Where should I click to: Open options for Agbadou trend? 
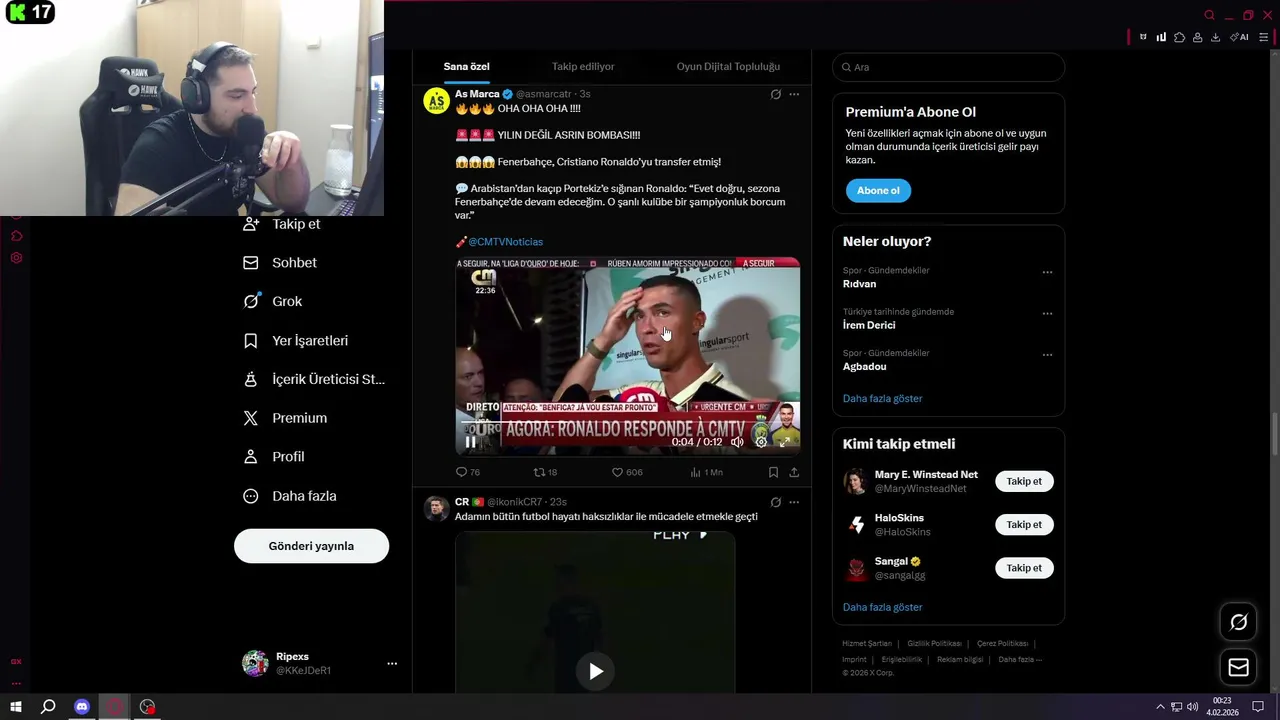point(1047,354)
